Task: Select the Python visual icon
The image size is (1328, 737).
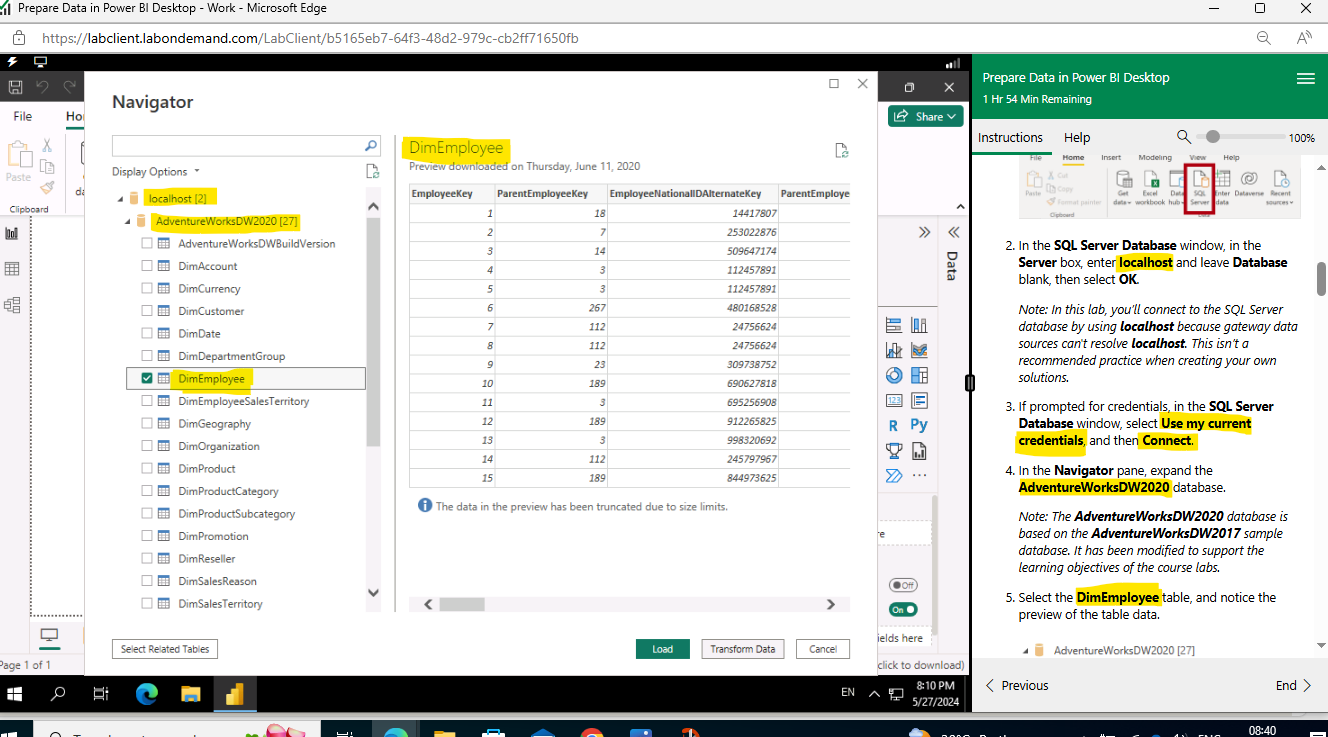Action: coord(919,425)
